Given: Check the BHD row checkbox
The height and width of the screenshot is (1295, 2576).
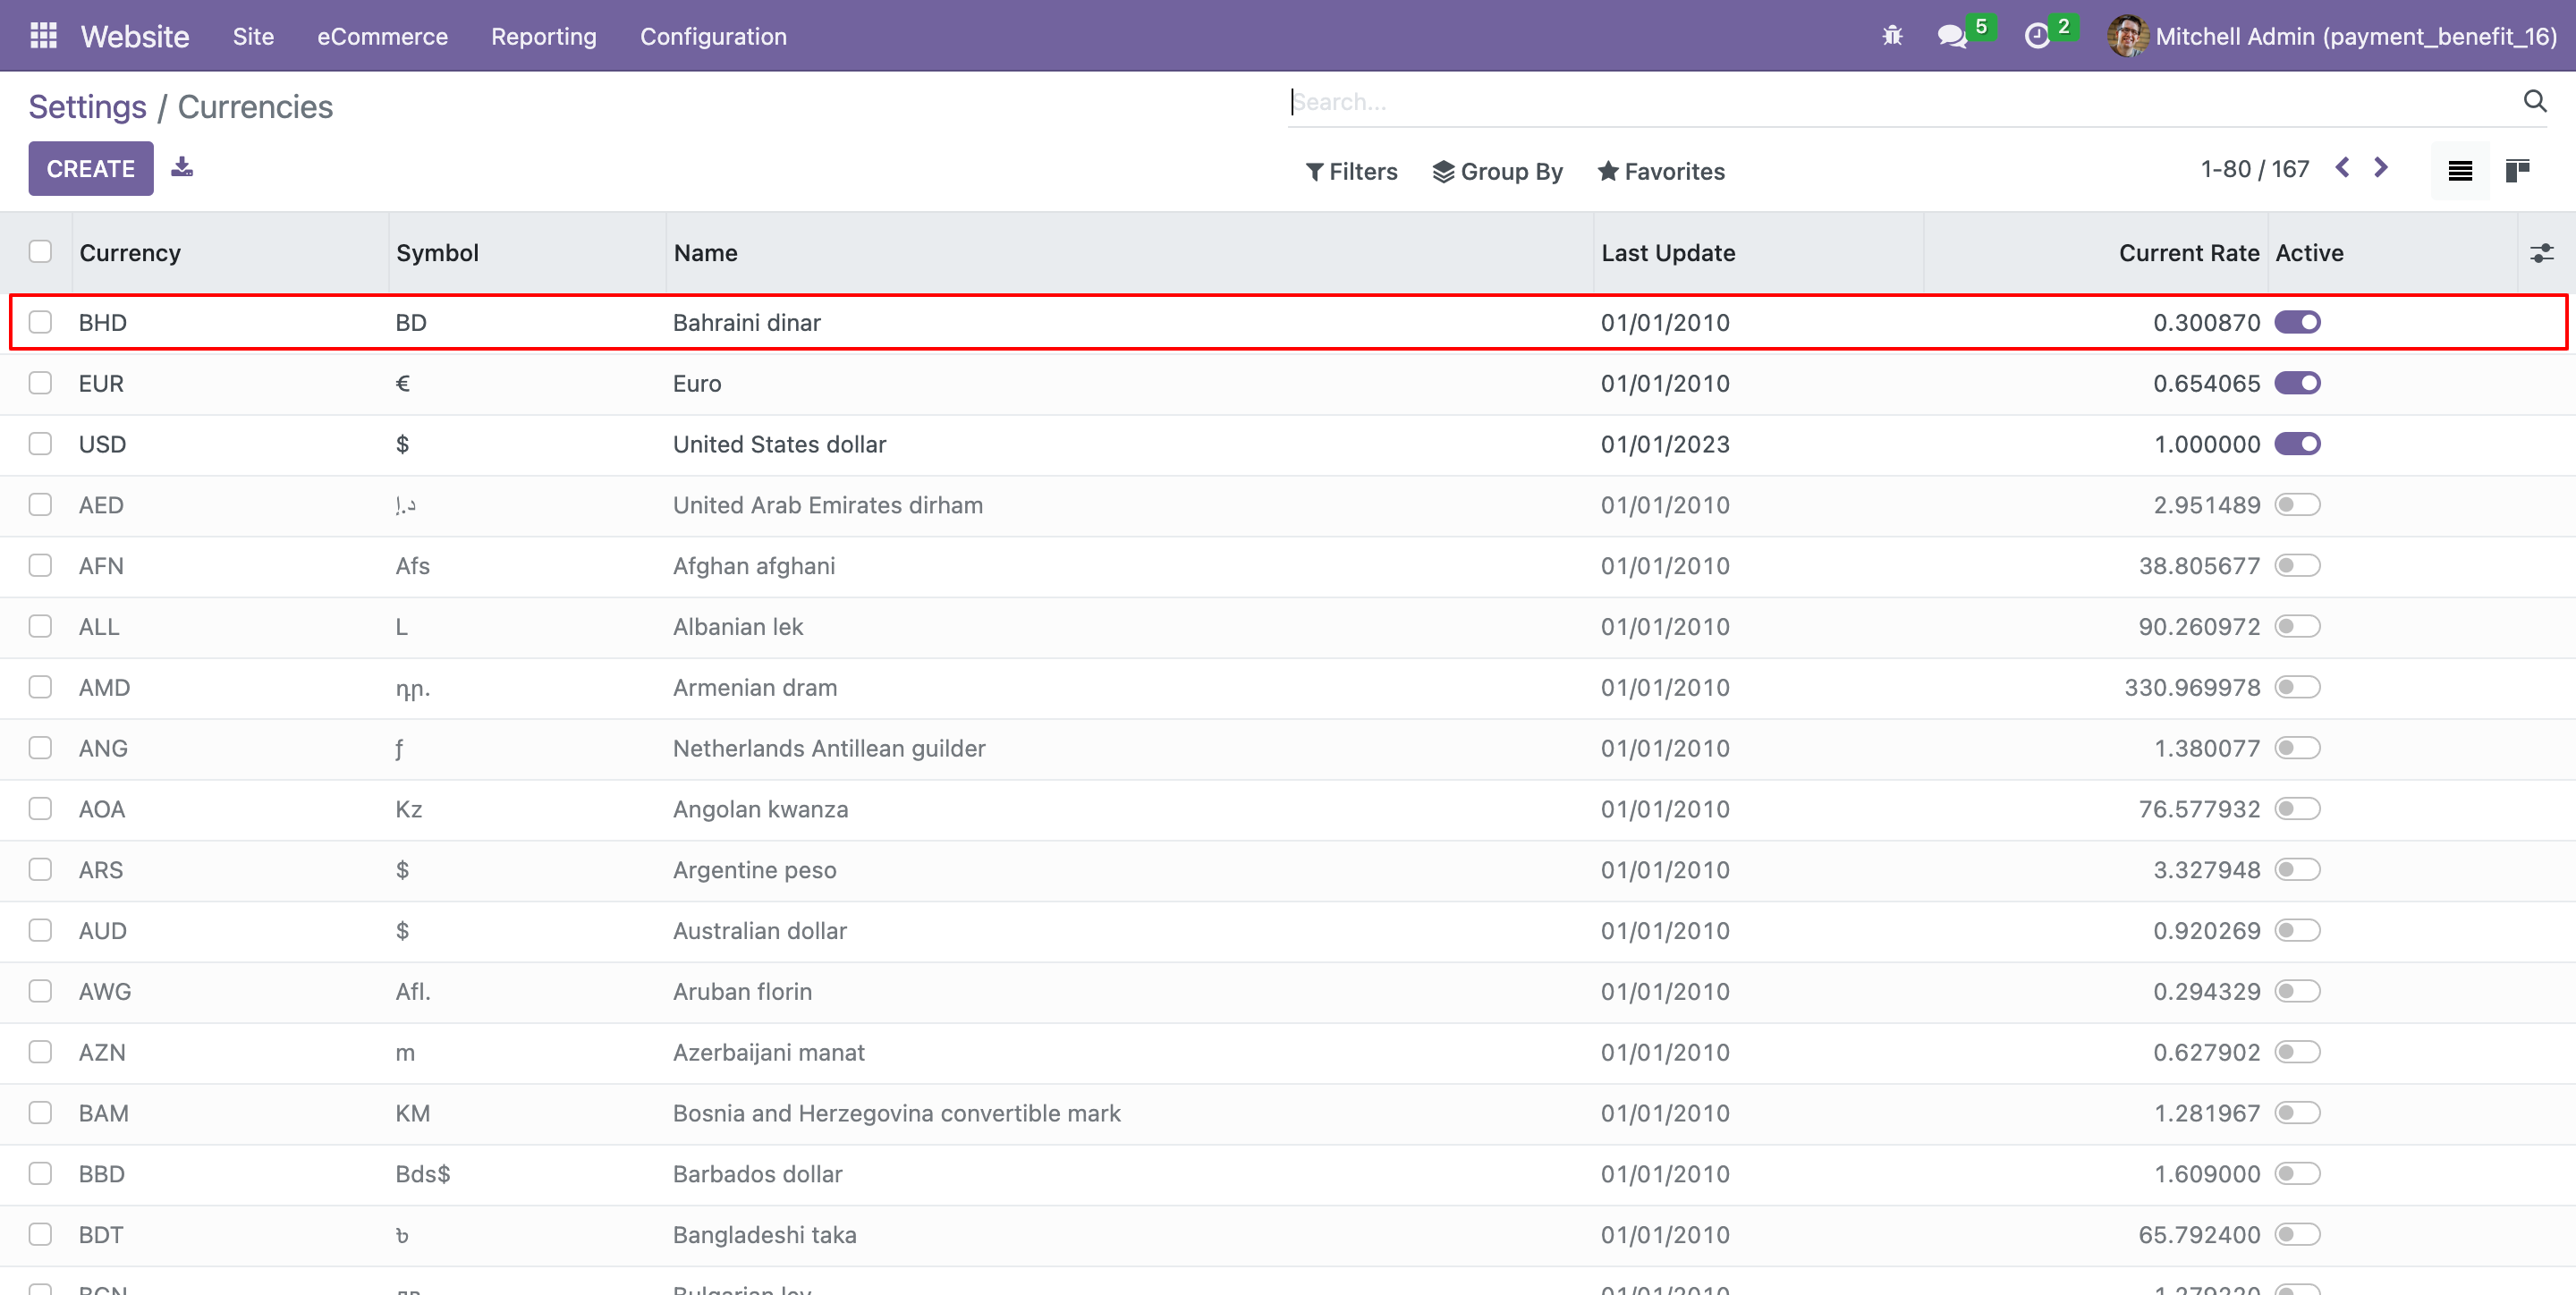Looking at the screenshot, I should coord(40,322).
